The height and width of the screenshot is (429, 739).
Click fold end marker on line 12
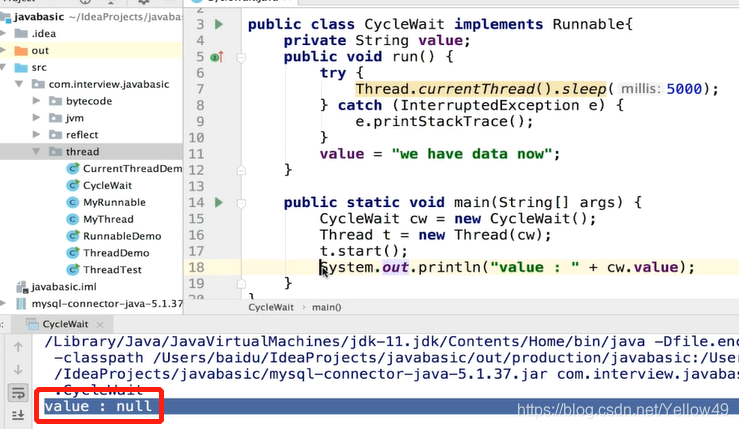[241, 170]
